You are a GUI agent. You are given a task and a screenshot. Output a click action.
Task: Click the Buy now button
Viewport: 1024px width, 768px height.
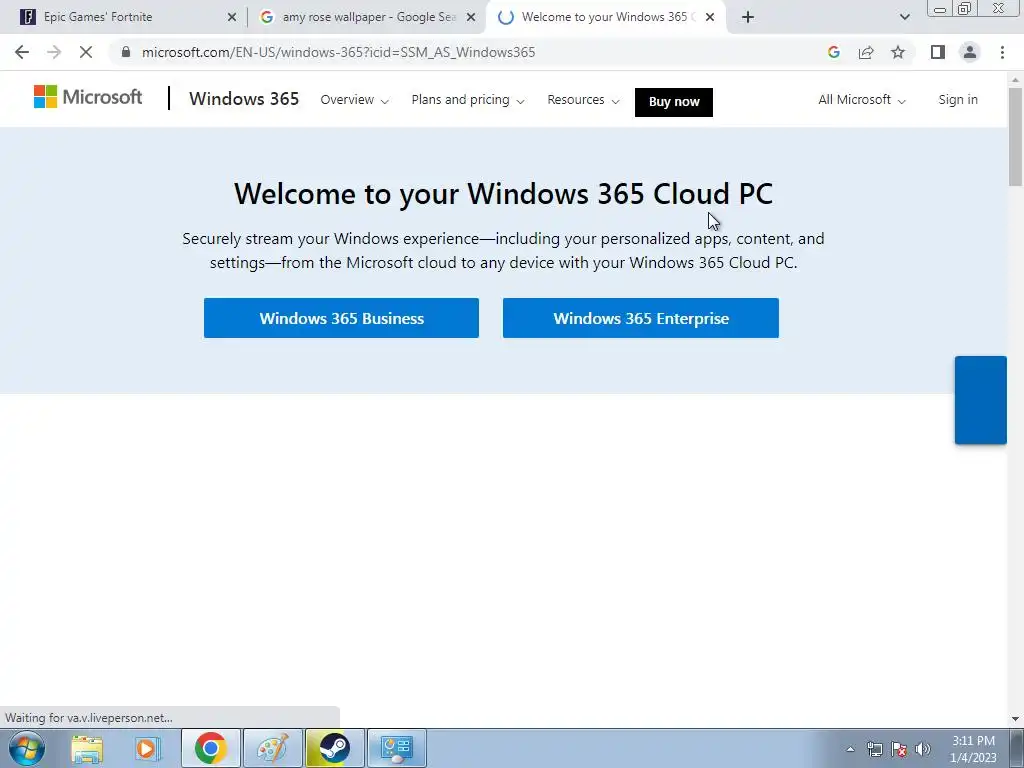pyautogui.click(x=674, y=102)
